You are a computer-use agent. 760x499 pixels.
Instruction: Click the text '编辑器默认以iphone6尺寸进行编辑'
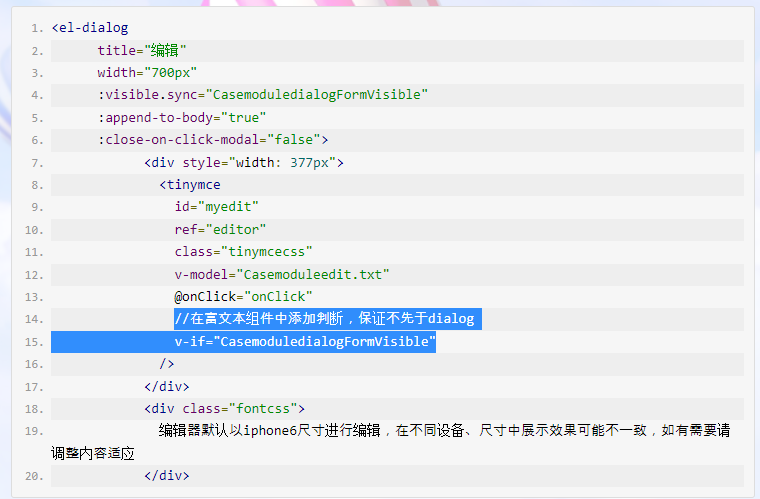tap(269, 430)
